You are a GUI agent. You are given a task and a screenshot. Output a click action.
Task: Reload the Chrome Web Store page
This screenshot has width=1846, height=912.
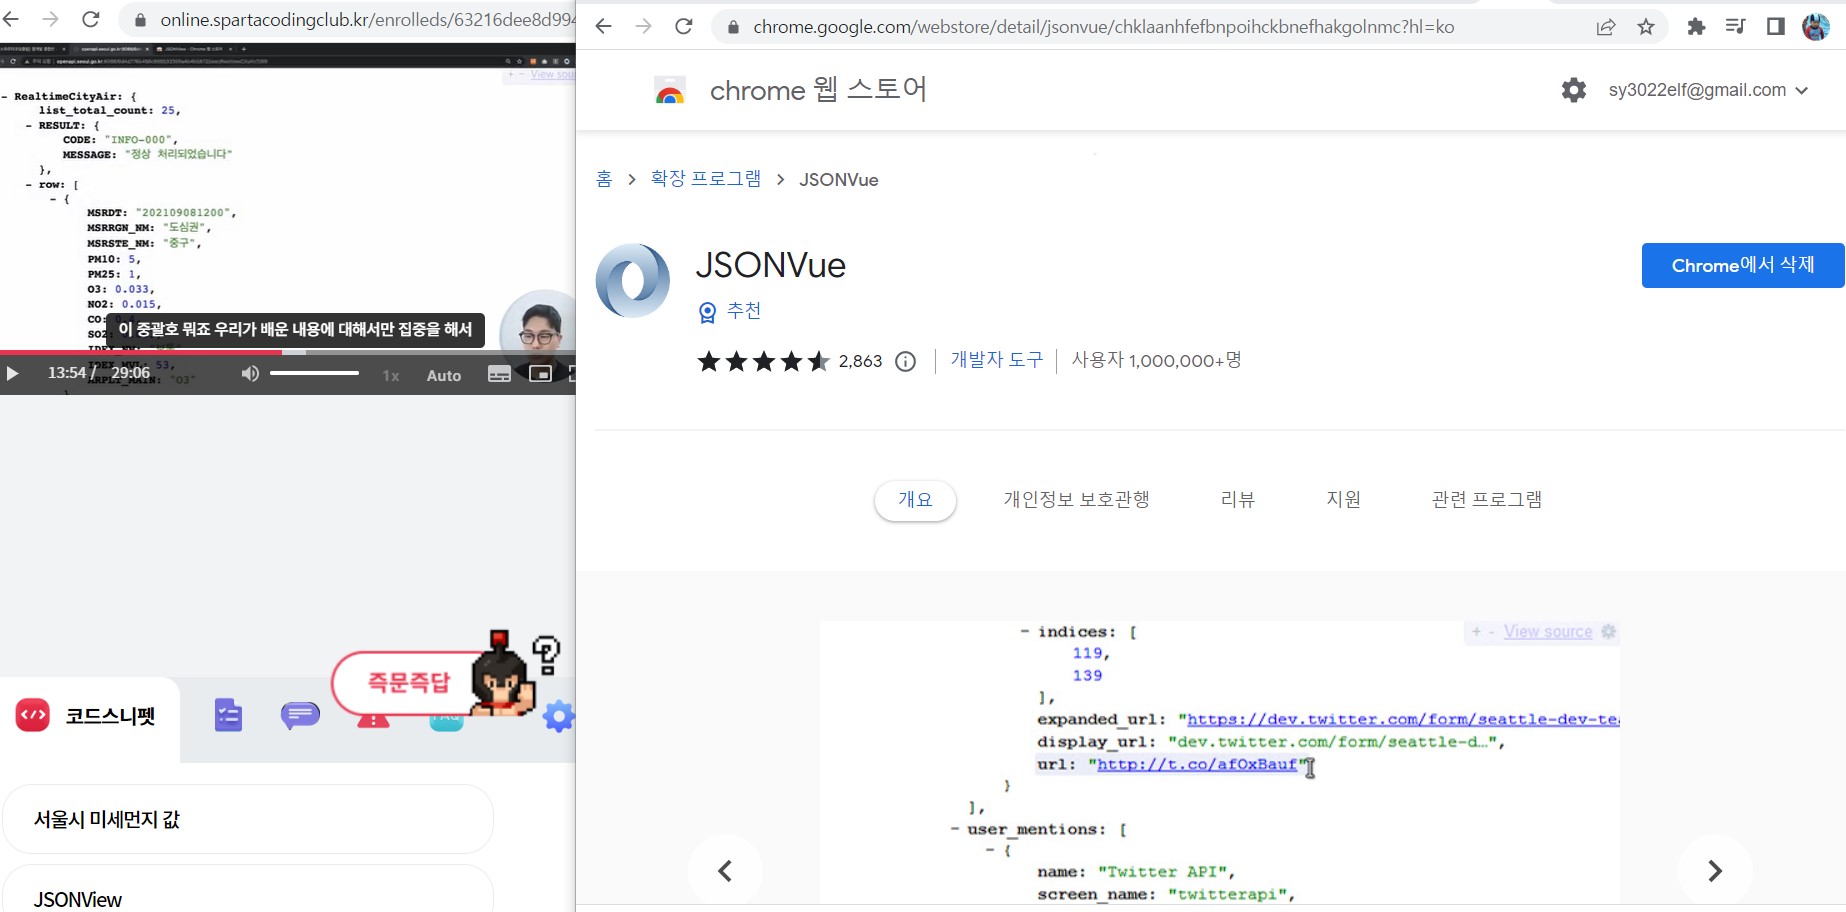pyautogui.click(x=684, y=27)
